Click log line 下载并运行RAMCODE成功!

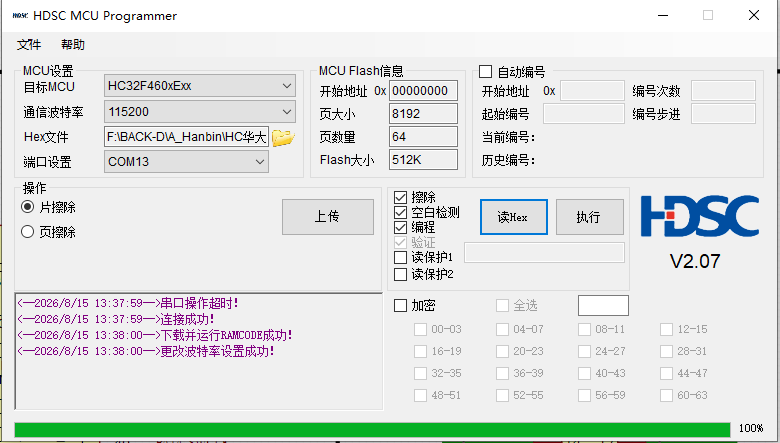point(155,335)
